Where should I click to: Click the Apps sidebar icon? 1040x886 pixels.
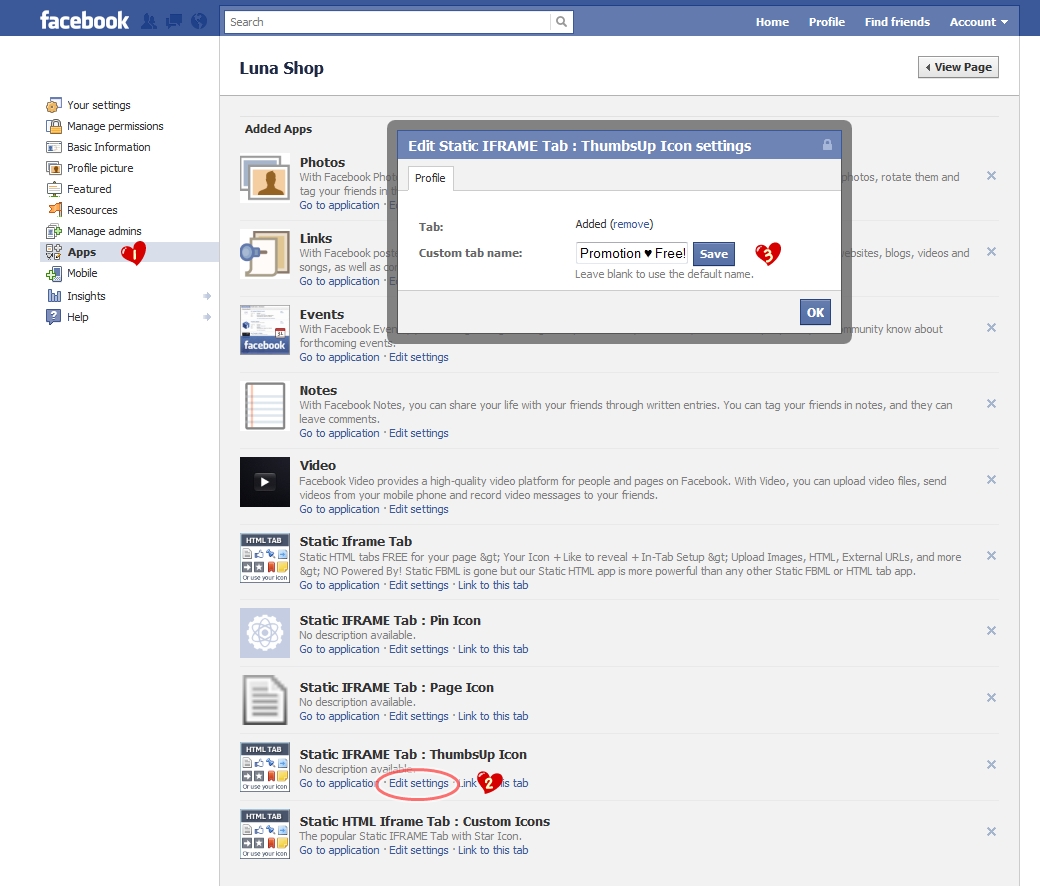[x=54, y=252]
